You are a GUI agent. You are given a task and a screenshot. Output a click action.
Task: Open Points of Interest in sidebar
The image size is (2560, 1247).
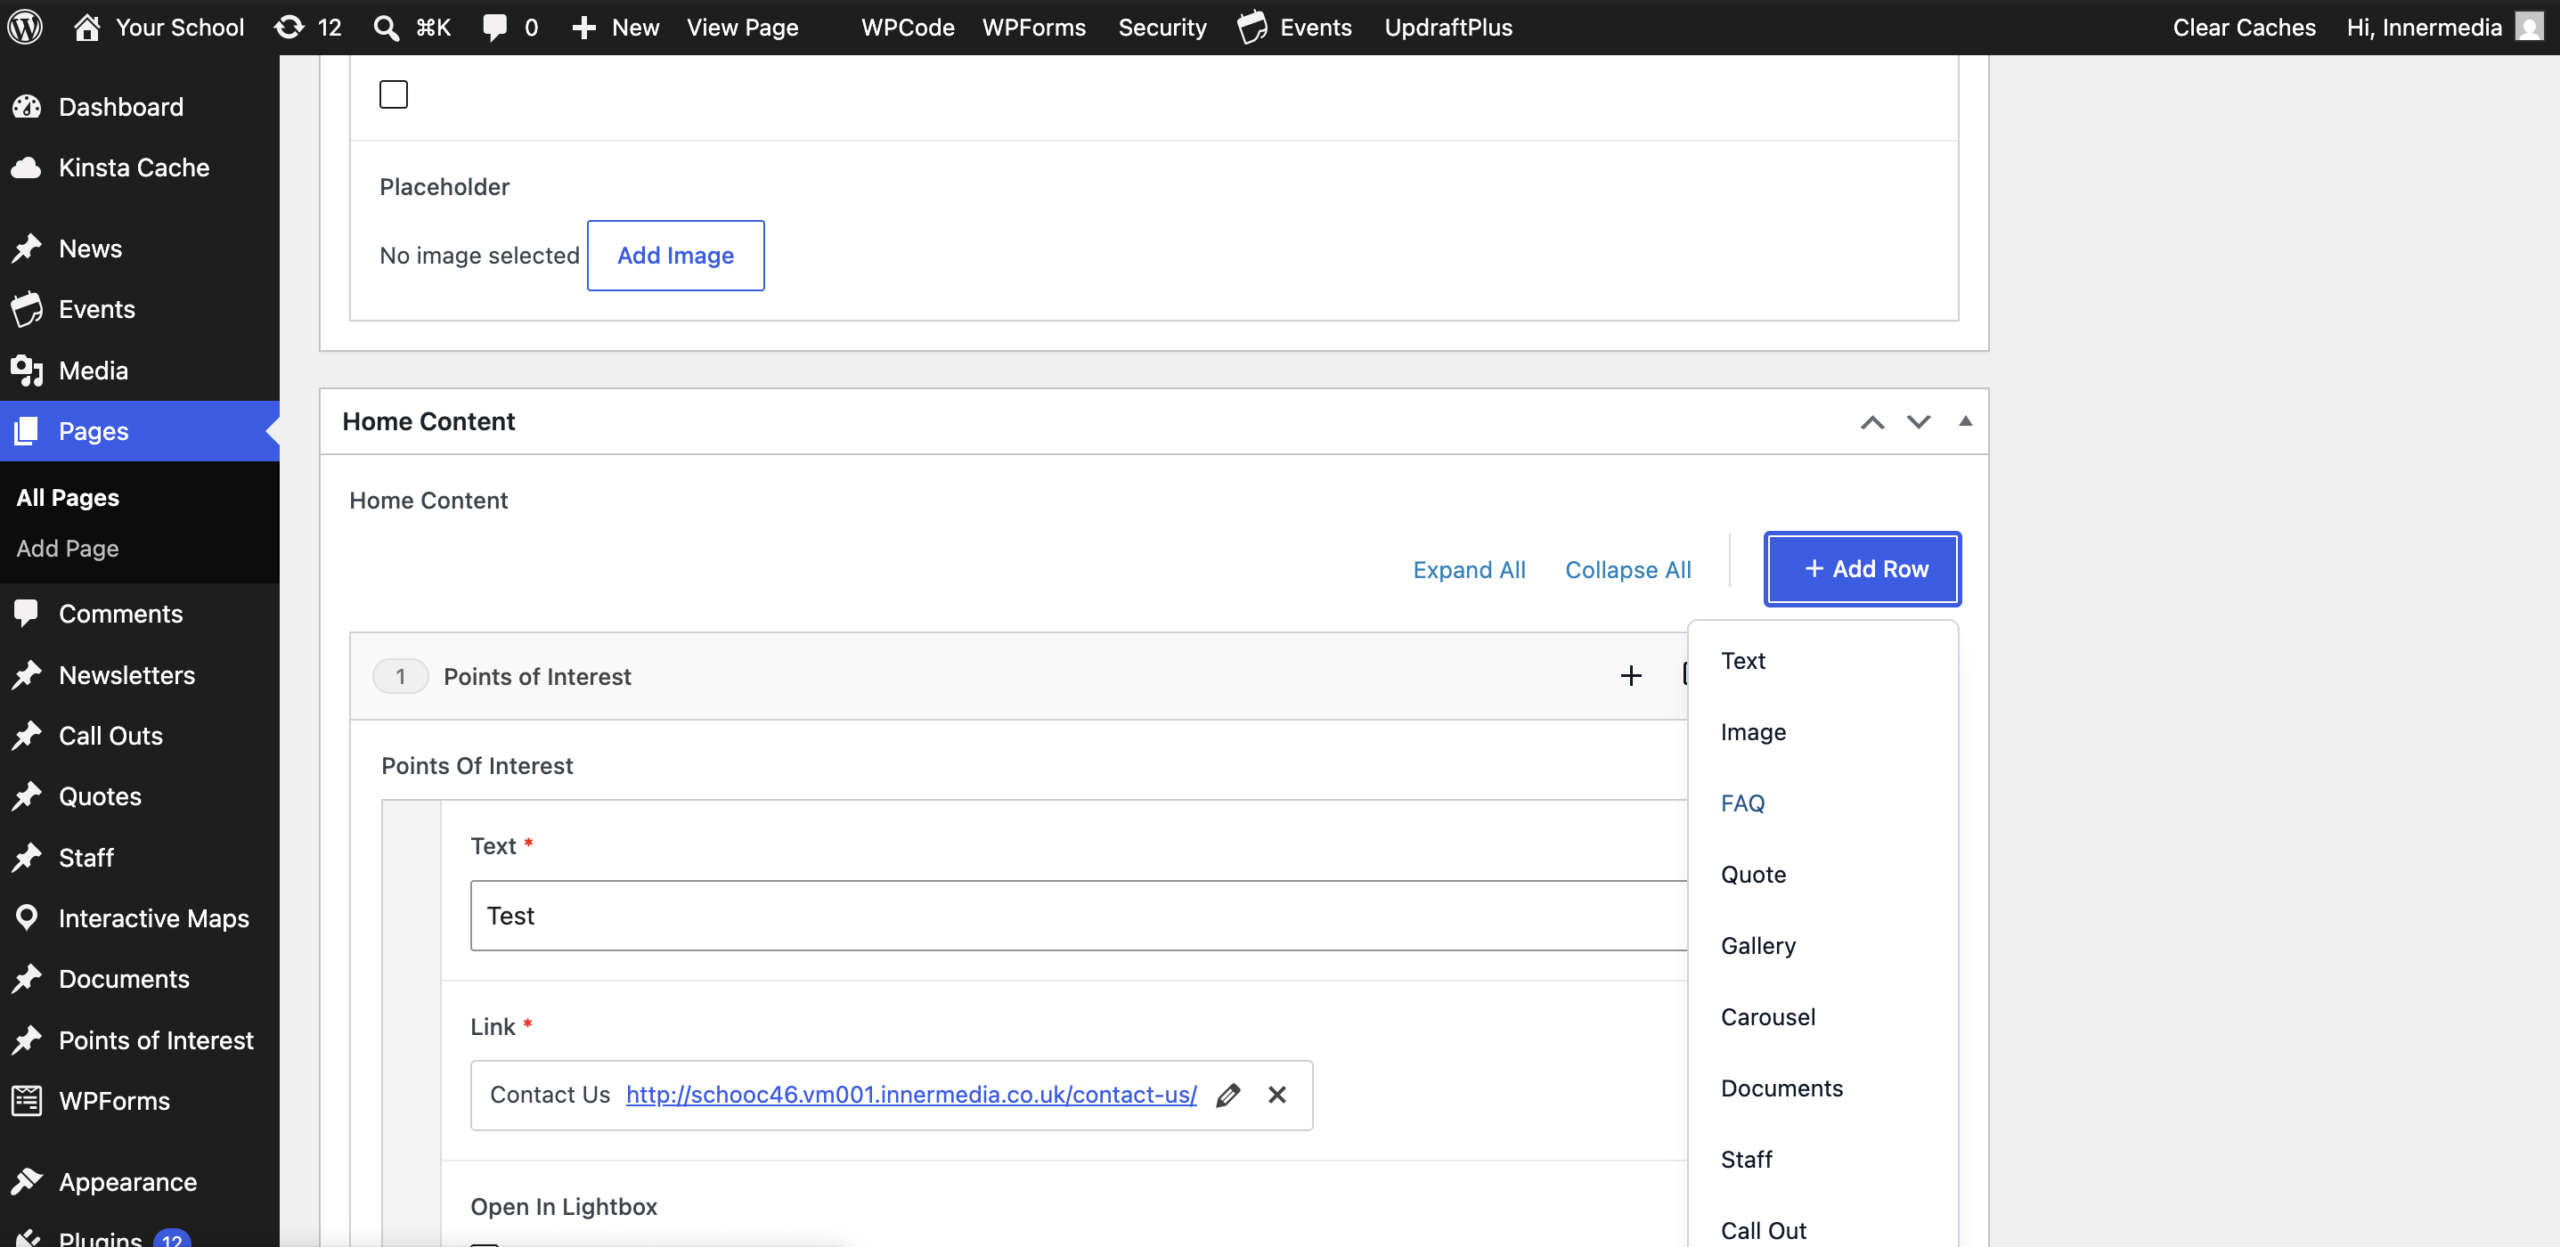point(156,1040)
